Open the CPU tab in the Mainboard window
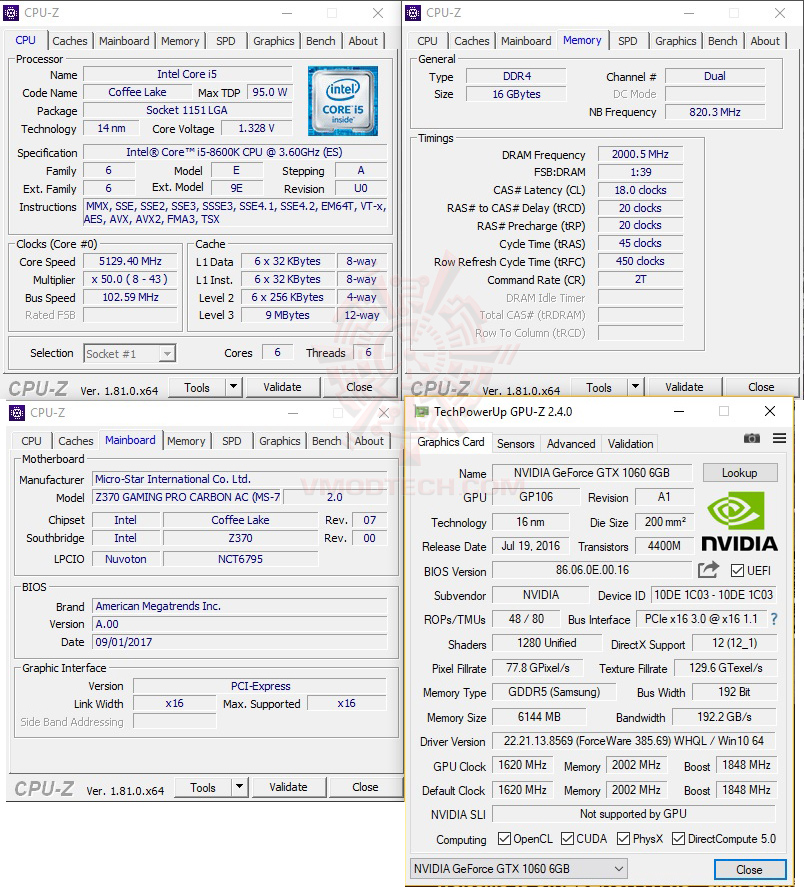 point(31,441)
